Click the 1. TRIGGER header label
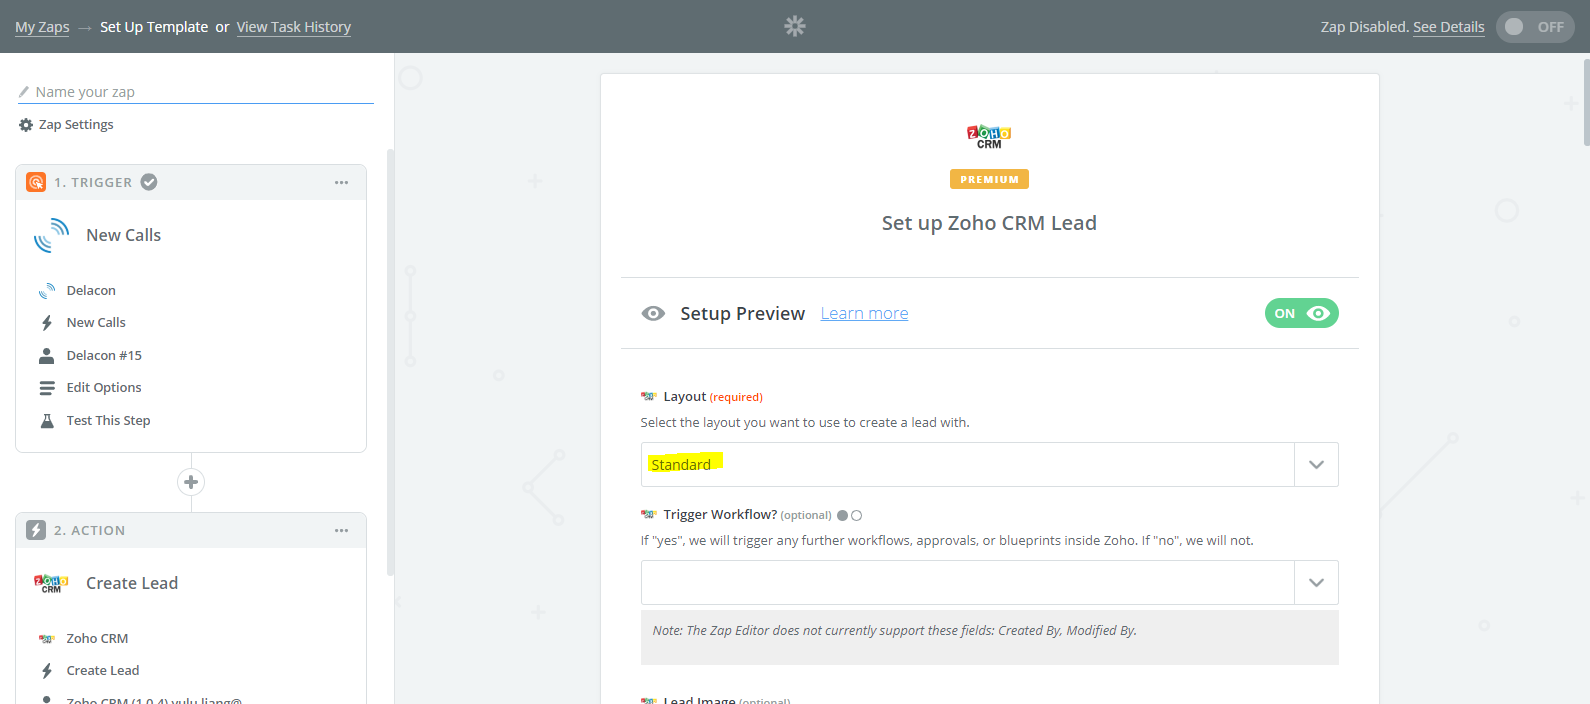The width and height of the screenshot is (1590, 704). coord(93,182)
